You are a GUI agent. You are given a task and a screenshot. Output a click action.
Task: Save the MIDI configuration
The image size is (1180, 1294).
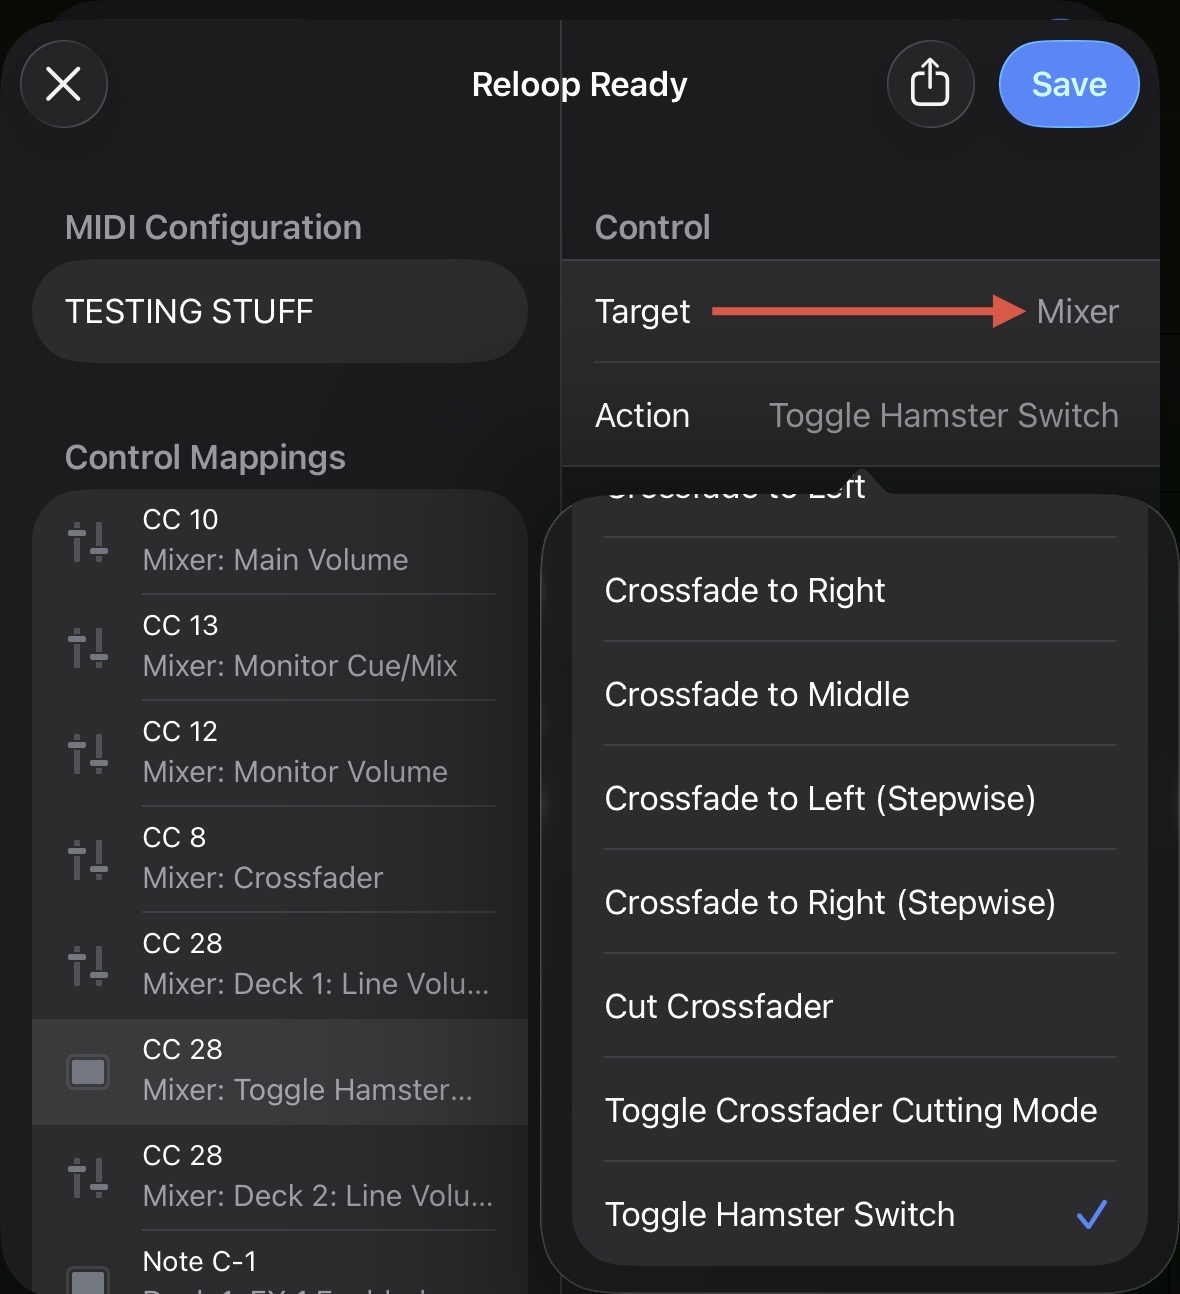coord(1068,84)
